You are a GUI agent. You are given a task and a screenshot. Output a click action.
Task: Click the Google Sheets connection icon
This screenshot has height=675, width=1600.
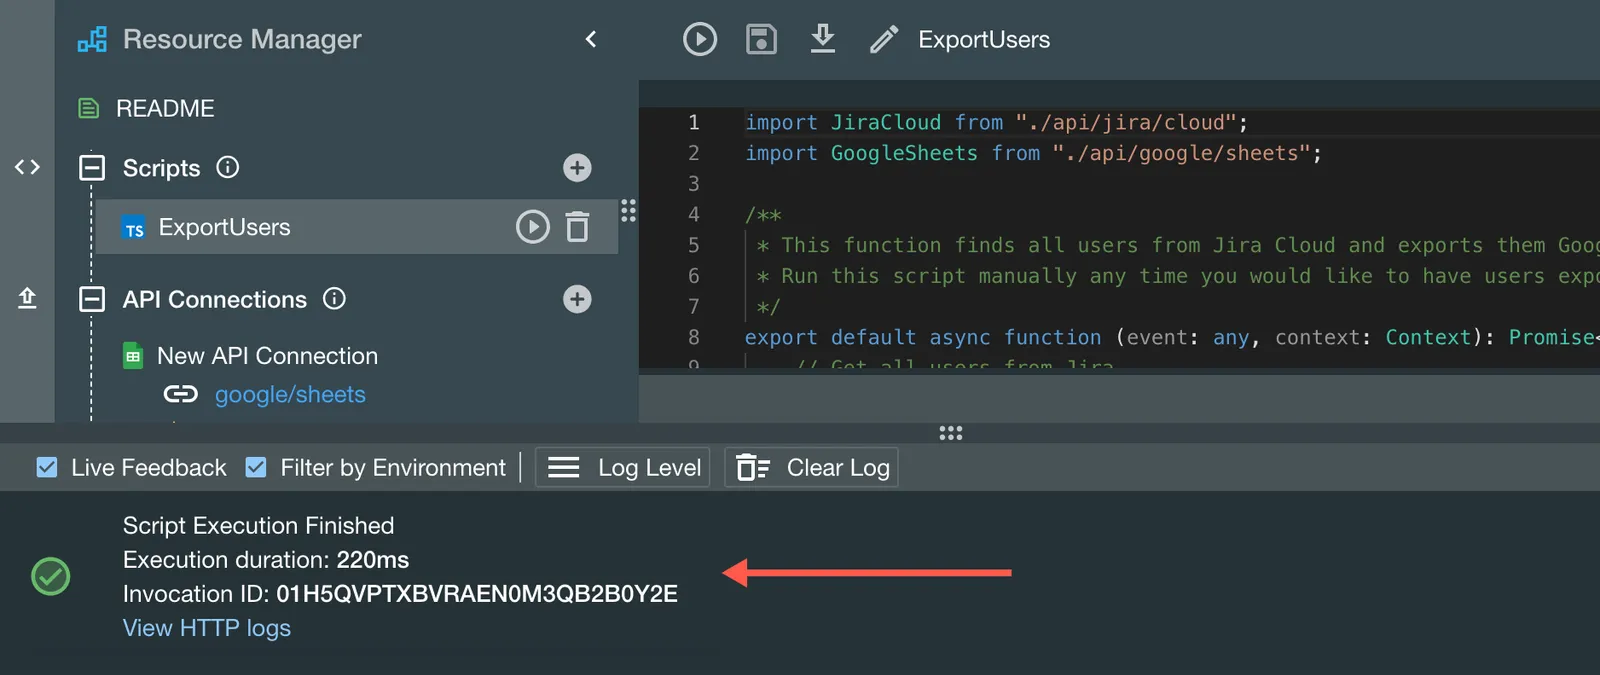pyautogui.click(x=133, y=356)
